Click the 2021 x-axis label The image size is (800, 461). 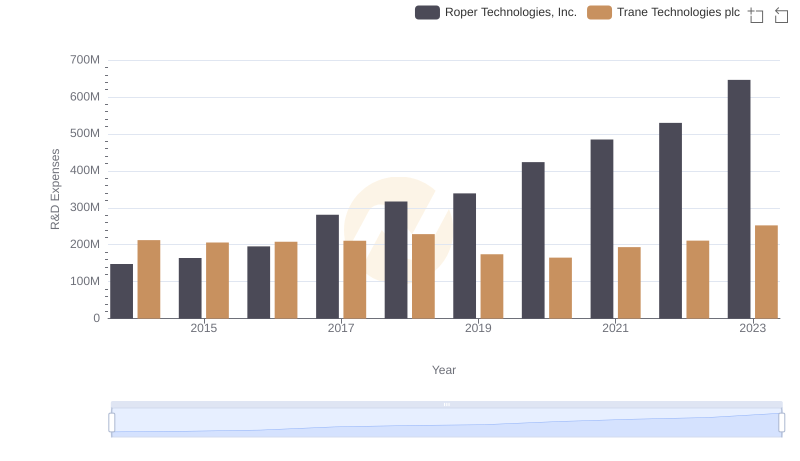pos(615,328)
